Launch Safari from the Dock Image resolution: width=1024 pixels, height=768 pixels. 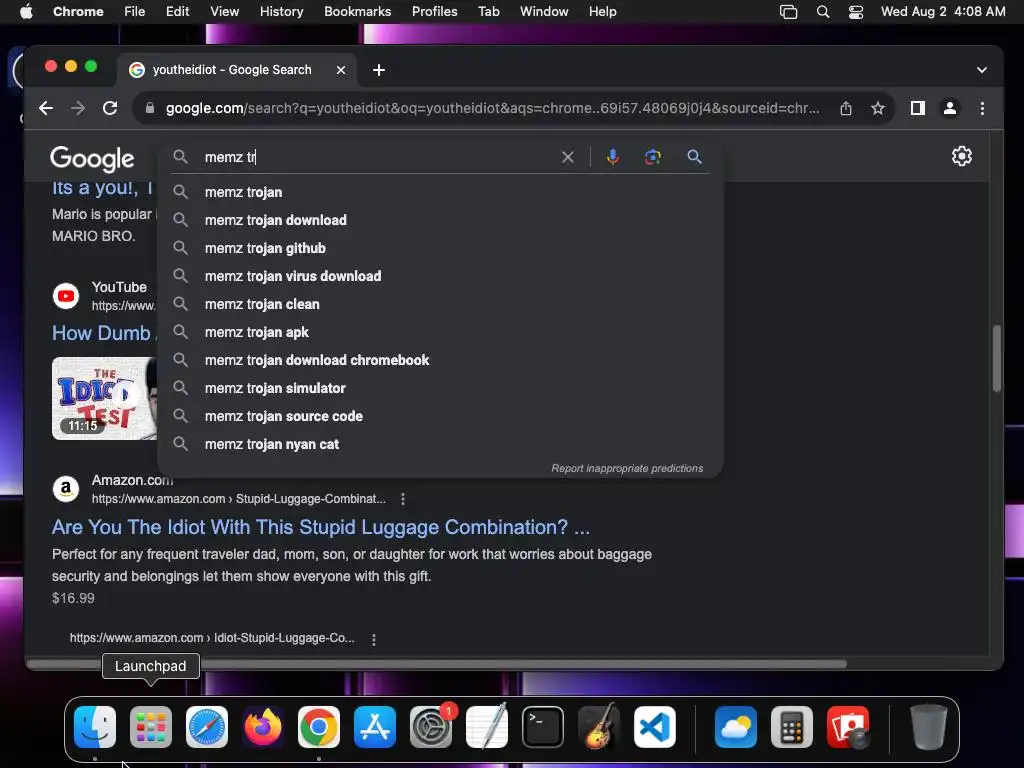(x=207, y=727)
